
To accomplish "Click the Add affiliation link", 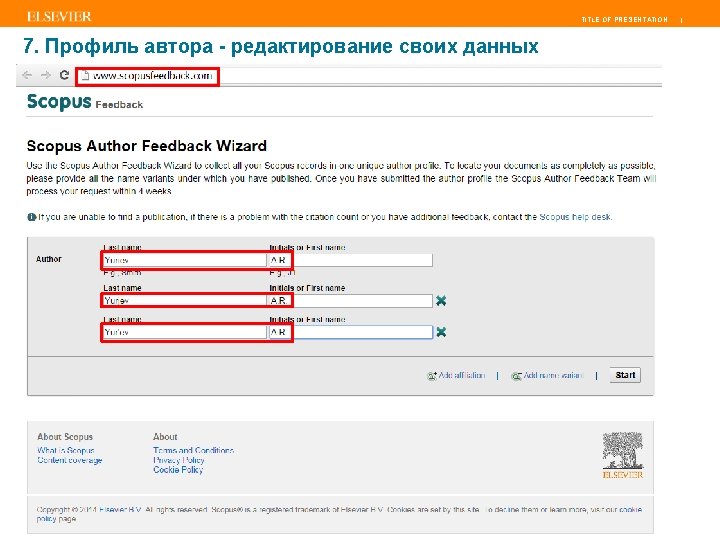I will coord(456,376).
